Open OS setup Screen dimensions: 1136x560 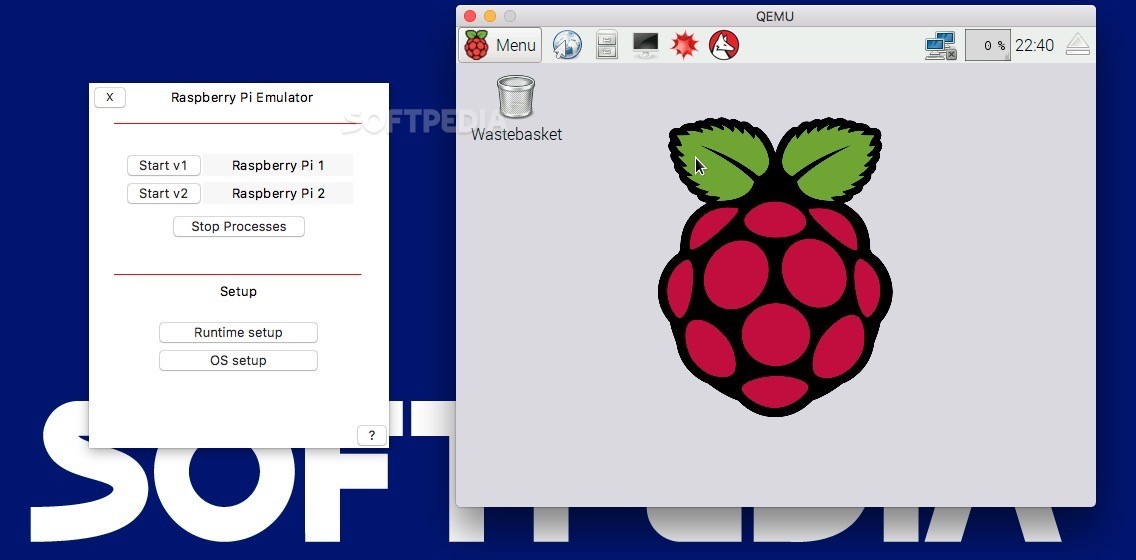238,360
